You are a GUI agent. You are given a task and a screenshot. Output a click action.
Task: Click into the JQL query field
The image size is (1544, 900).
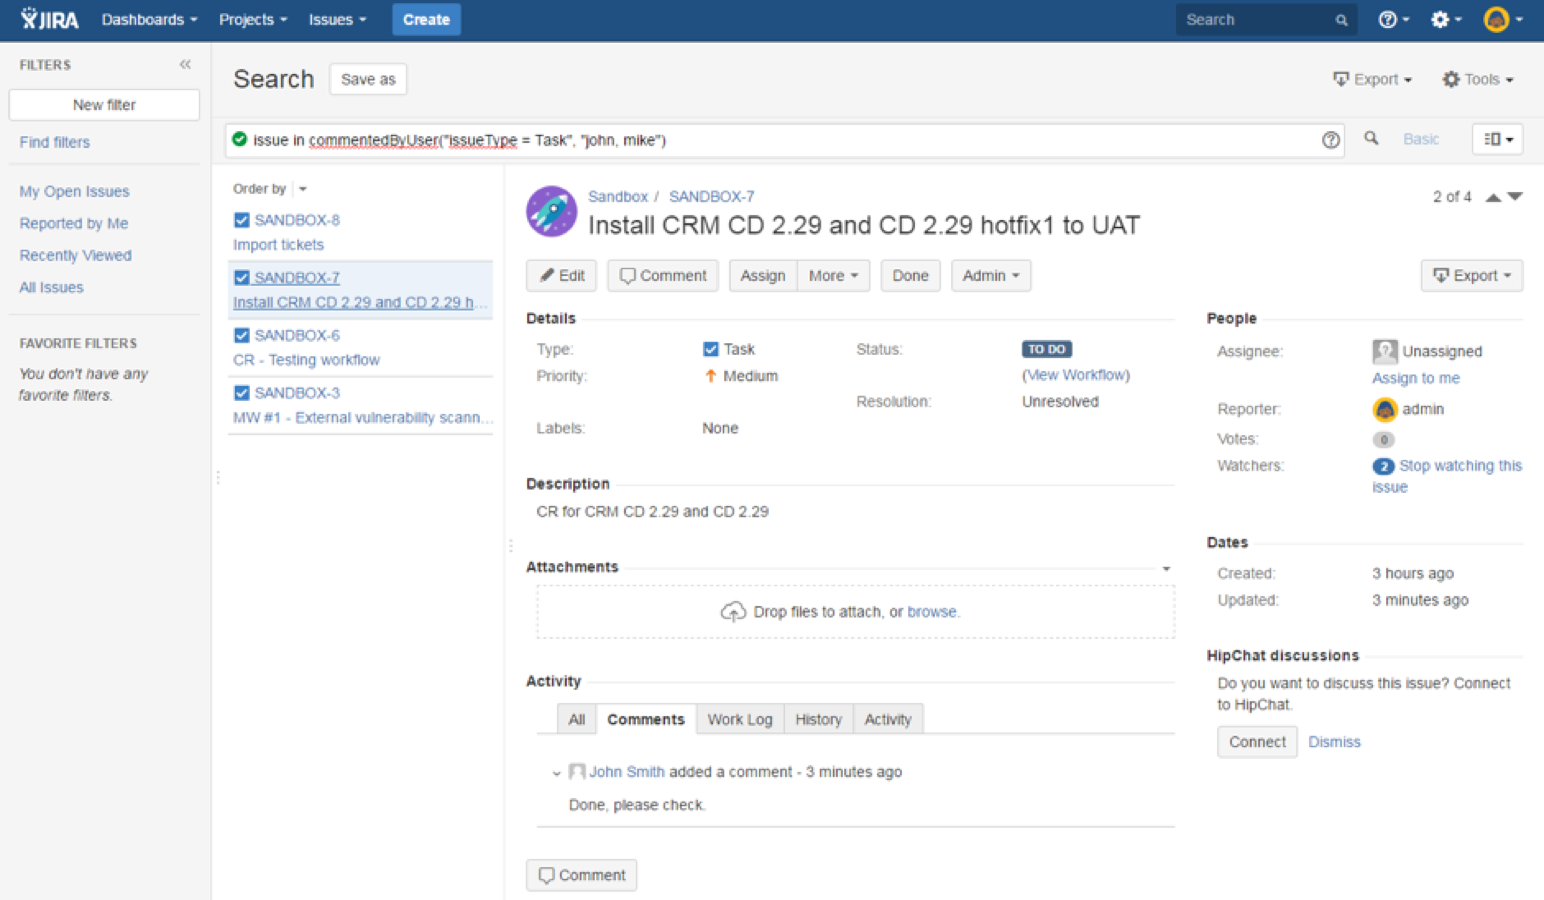(785, 140)
